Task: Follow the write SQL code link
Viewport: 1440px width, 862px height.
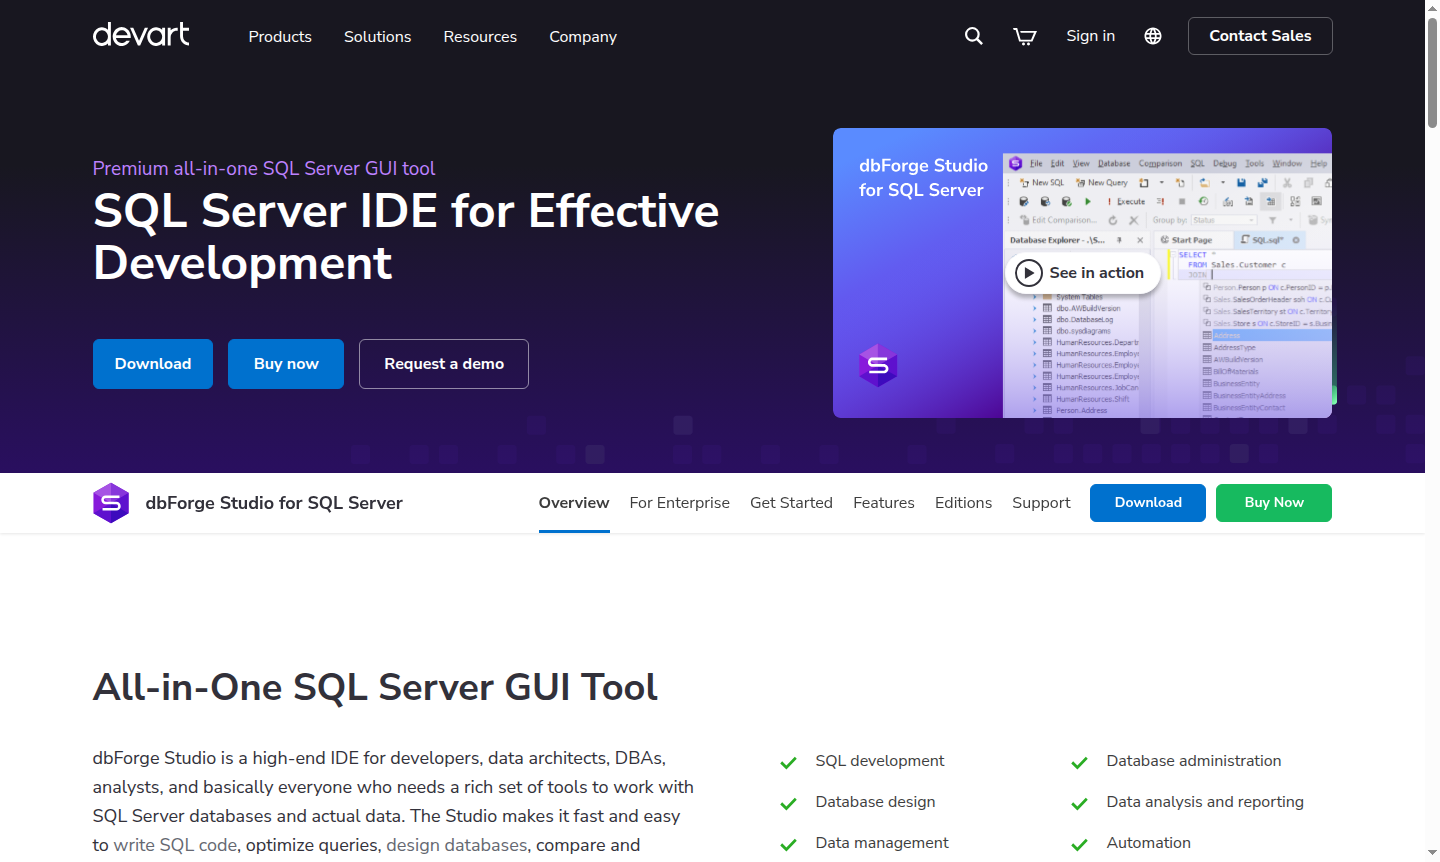Action: pyautogui.click(x=175, y=843)
